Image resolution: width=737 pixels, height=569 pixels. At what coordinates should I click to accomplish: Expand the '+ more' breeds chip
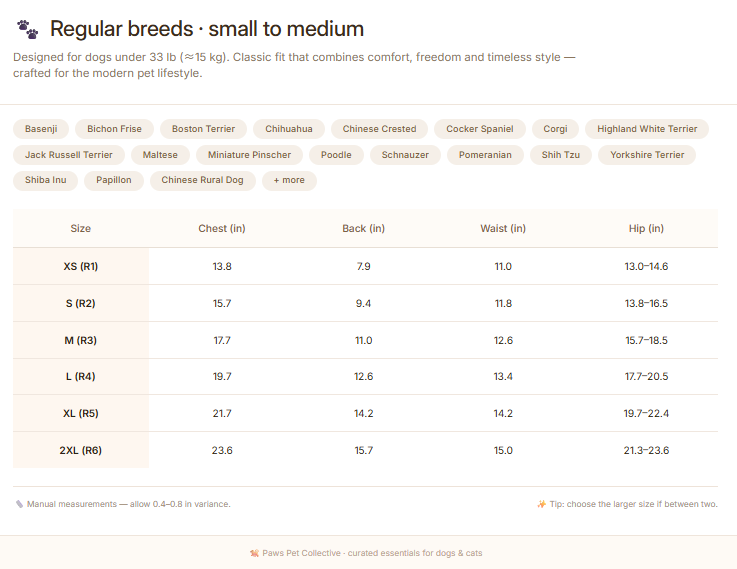tap(289, 180)
